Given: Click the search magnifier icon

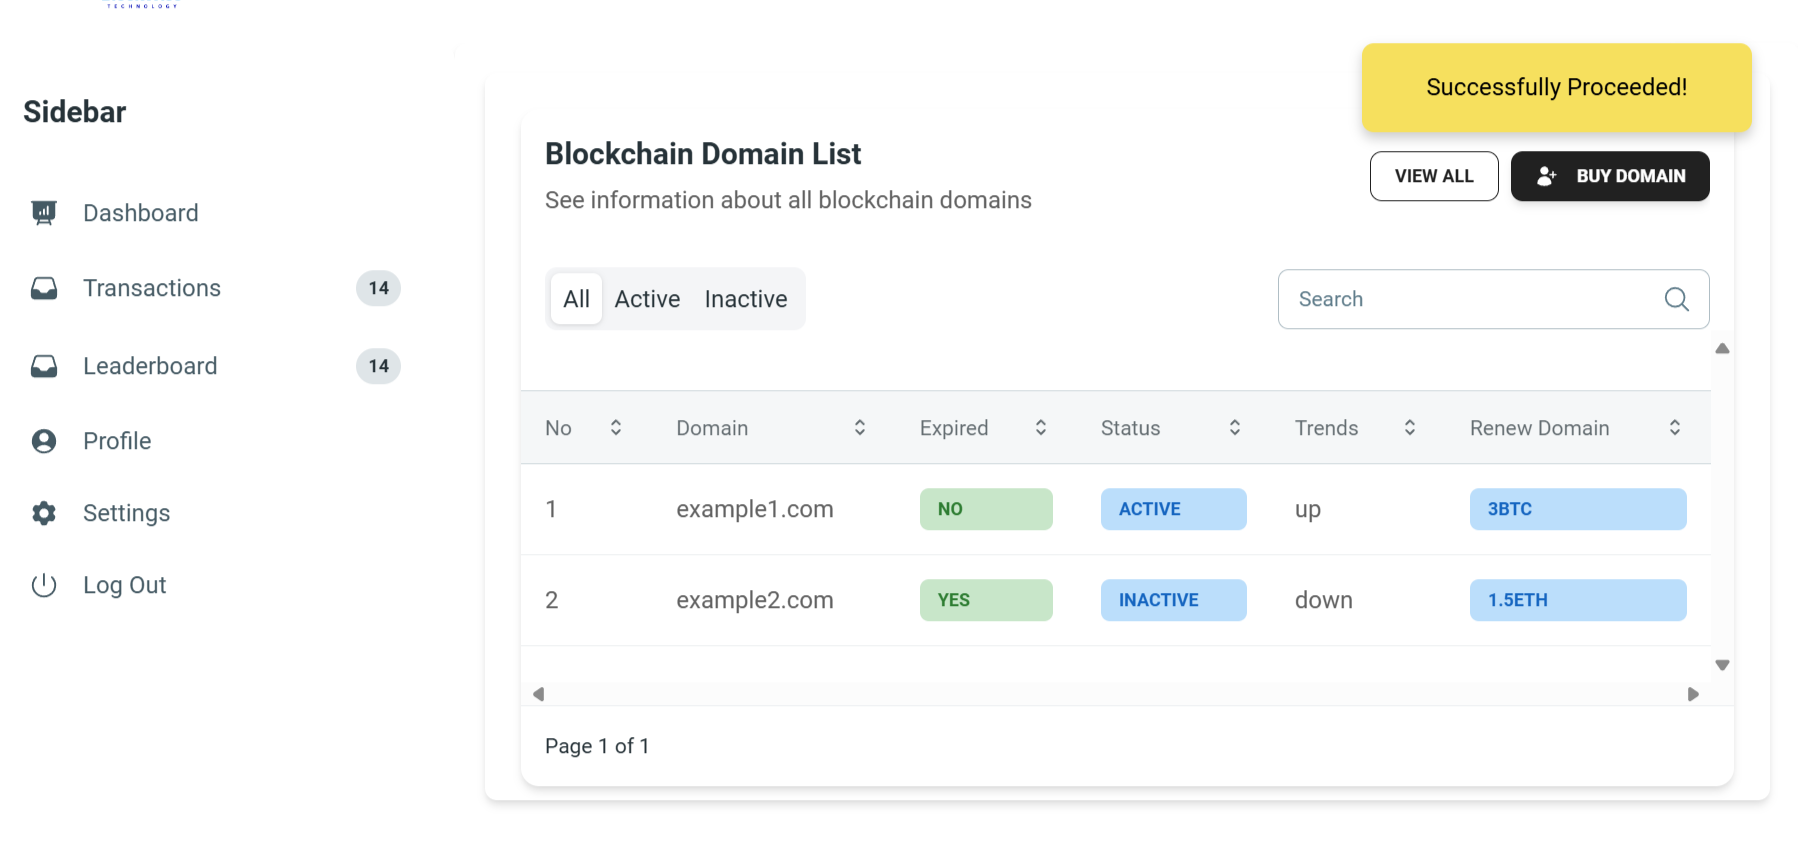Looking at the screenshot, I should click(x=1676, y=299).
